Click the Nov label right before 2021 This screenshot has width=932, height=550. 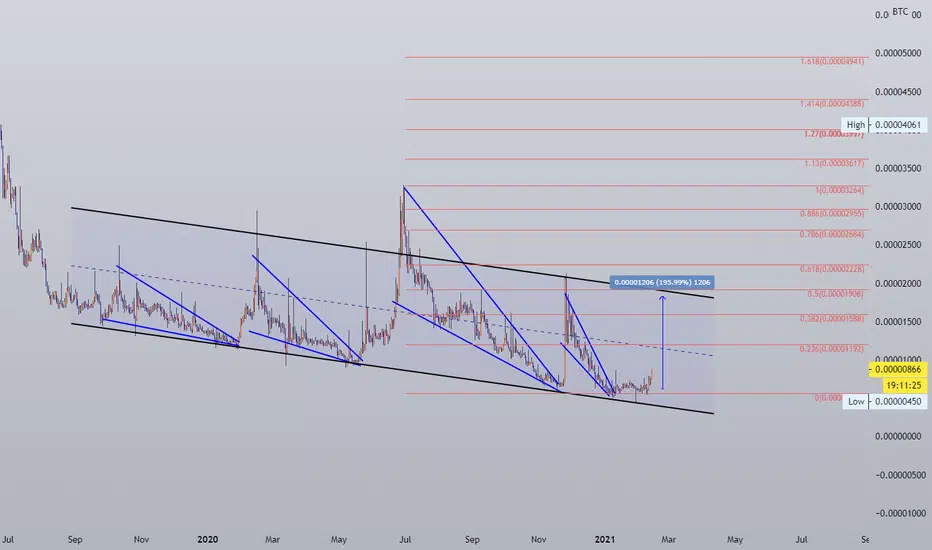point(539,540)
